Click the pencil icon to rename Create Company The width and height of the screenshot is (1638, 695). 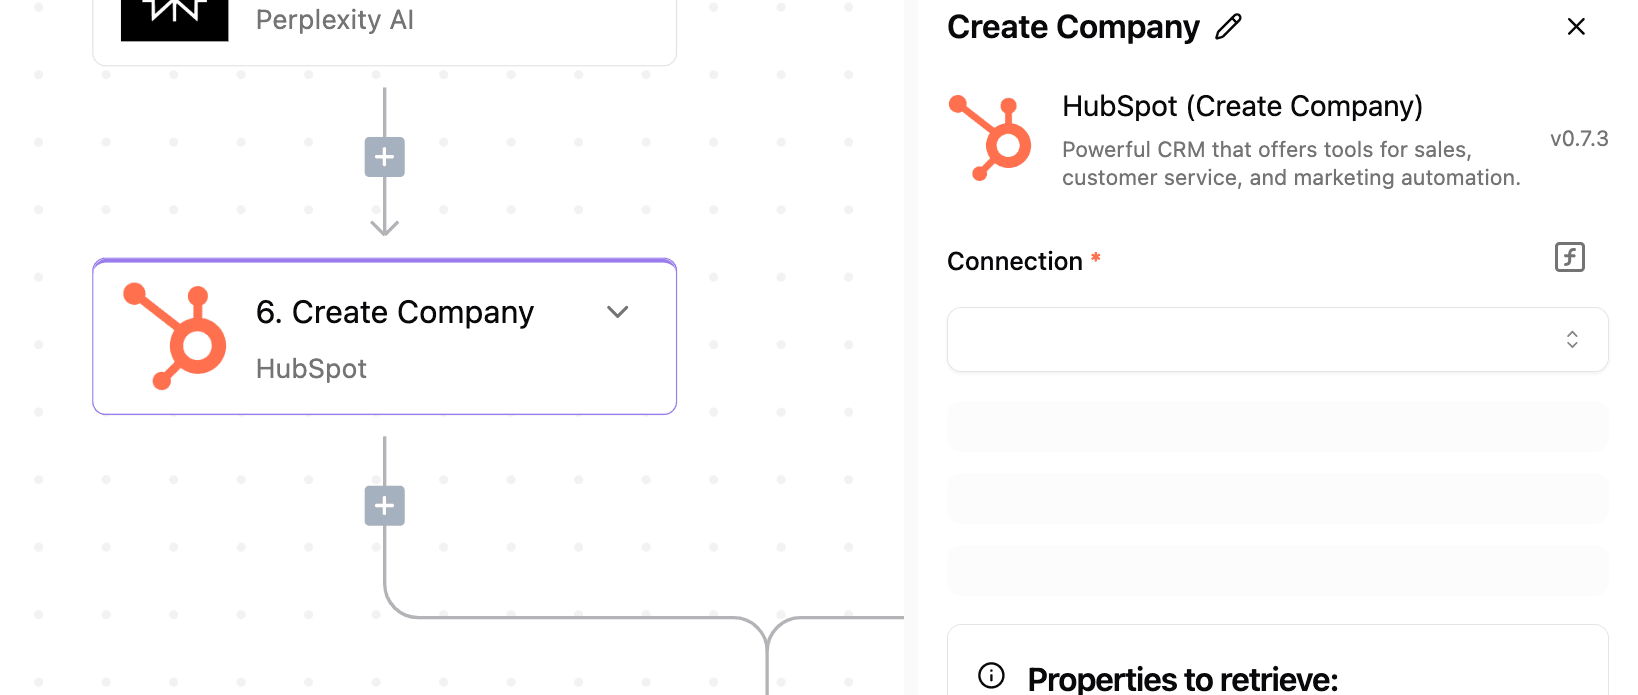pyautogui.click(x=1228, y=27)
